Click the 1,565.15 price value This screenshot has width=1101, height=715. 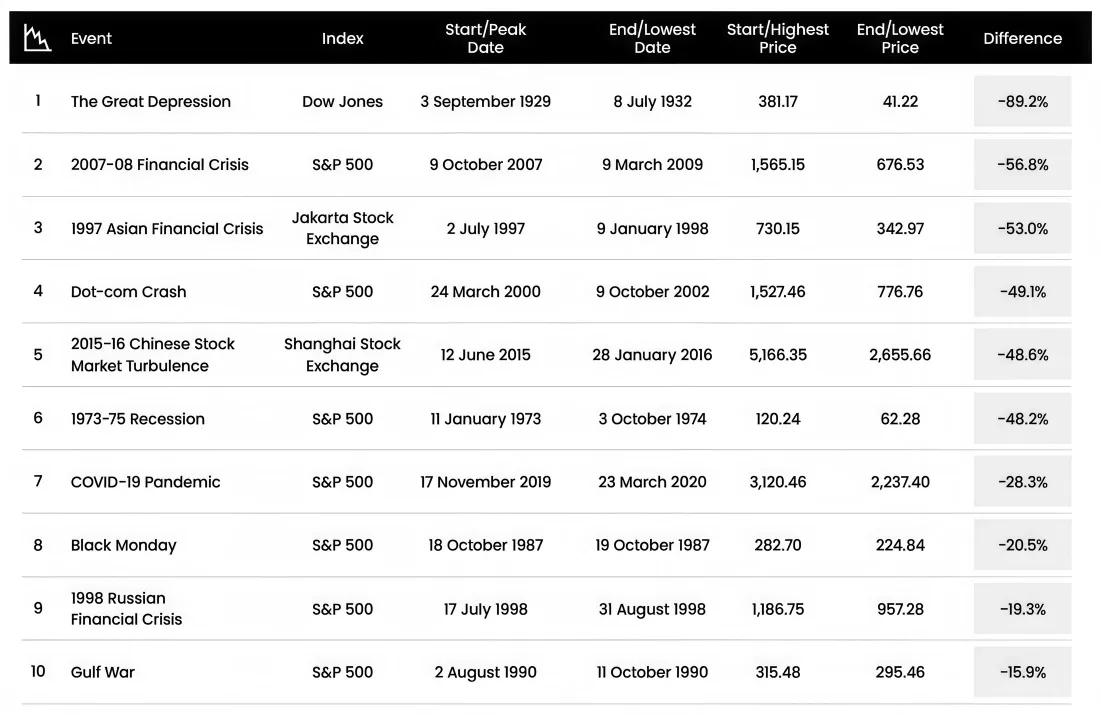[x=778, y=165]
